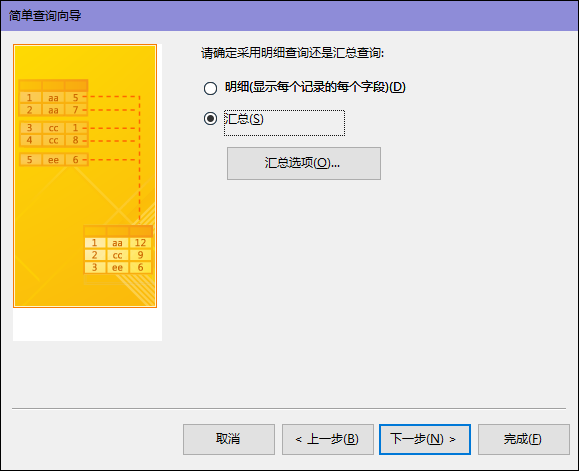This screenshot has width=579, height=471.
Task: Click the wizard illustration preview image
Action: 85,176
